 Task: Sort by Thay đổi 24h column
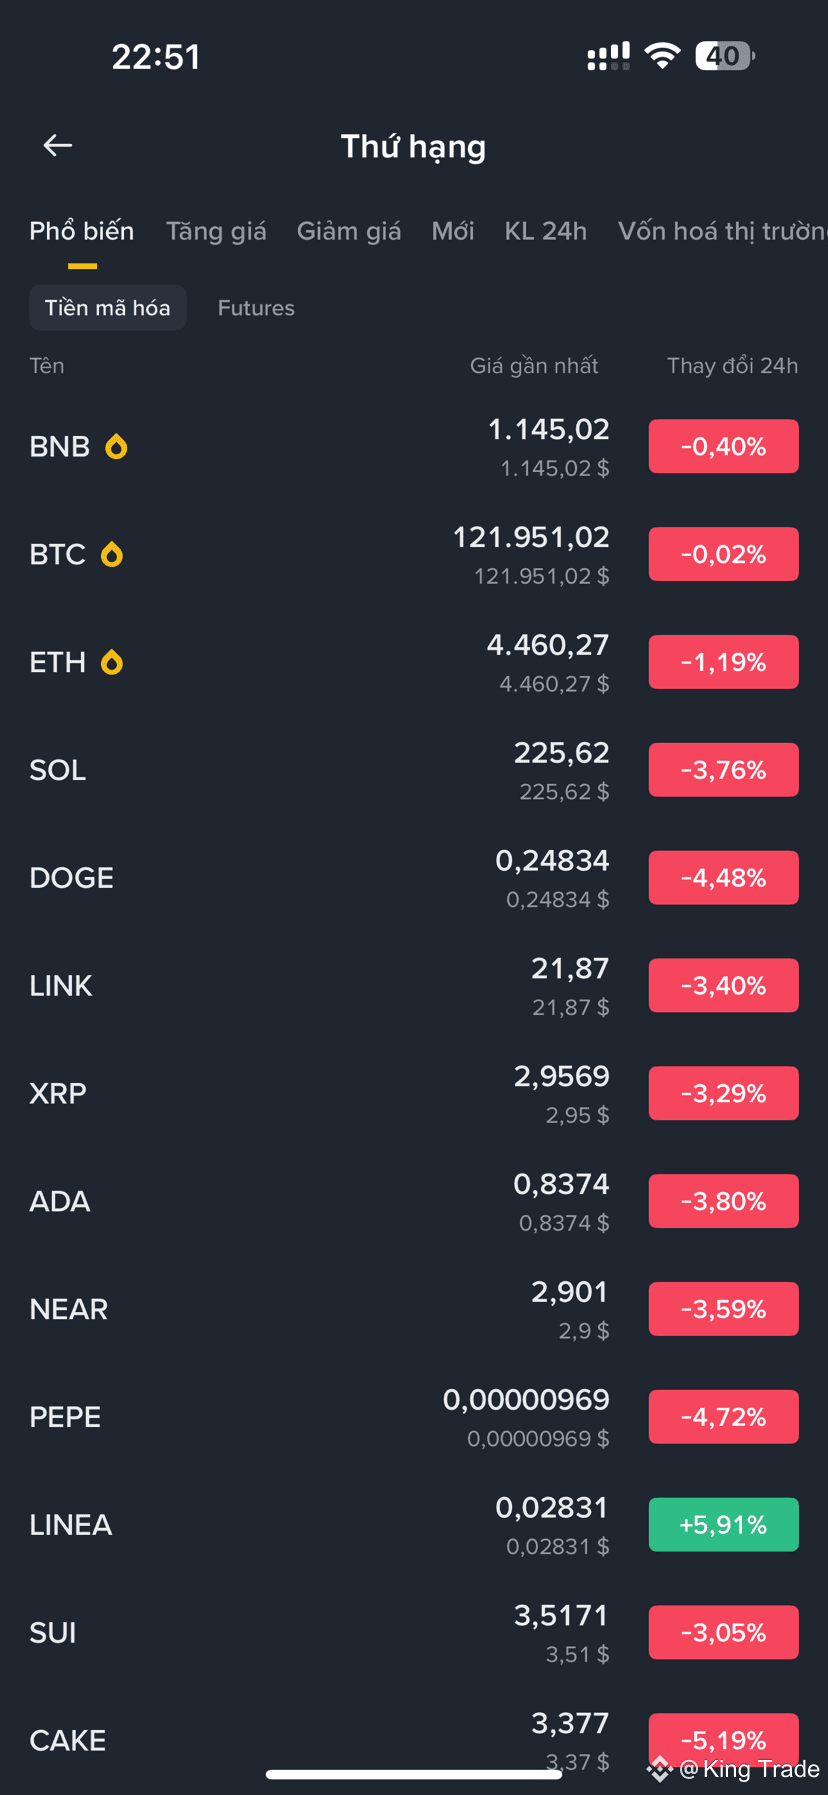click(x=732, y=366)
